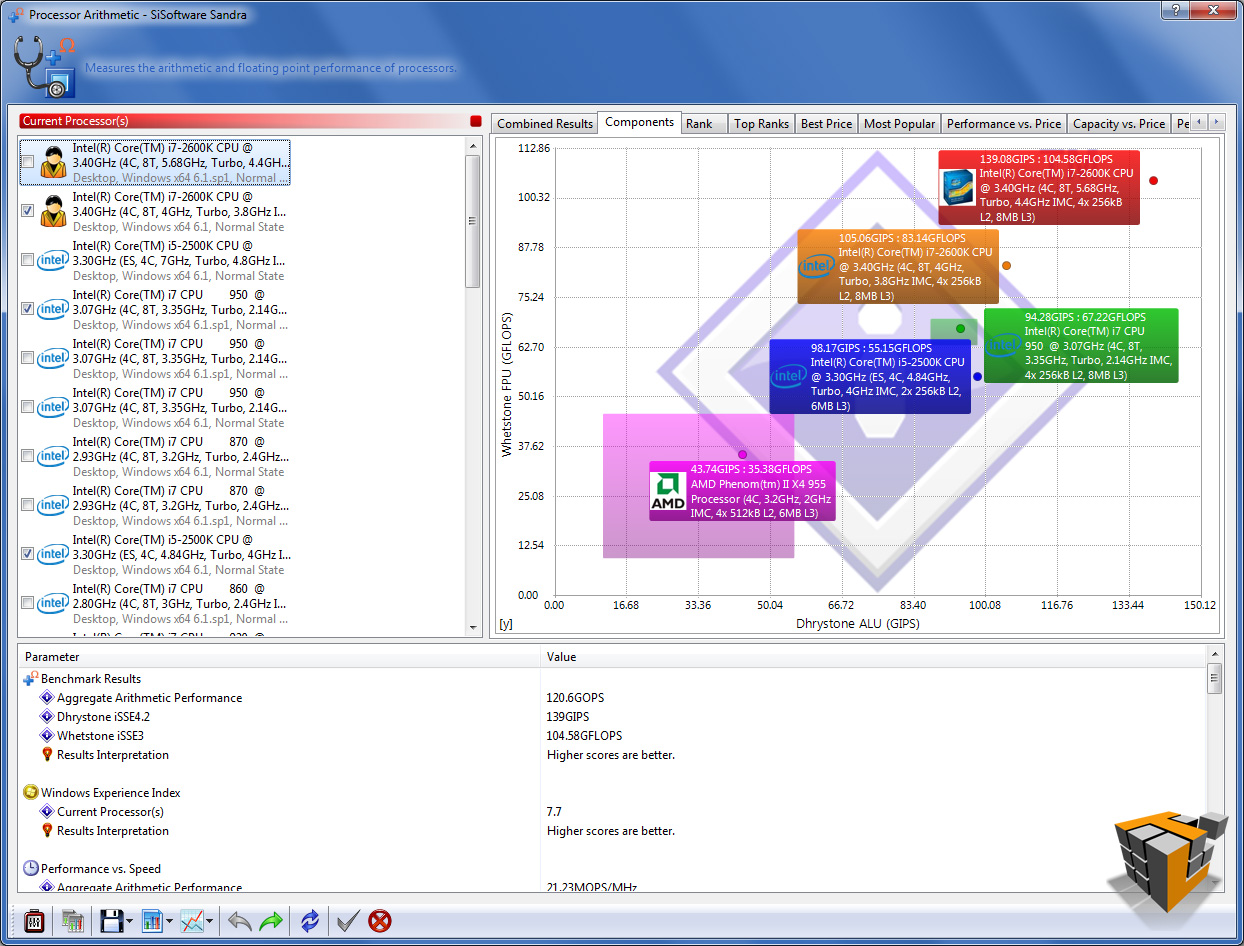The height and width of the screenshot is (946, 1244).
Task: Uncheck the checked i7 950 processor checkbox
Action: (x=27, y=309)
